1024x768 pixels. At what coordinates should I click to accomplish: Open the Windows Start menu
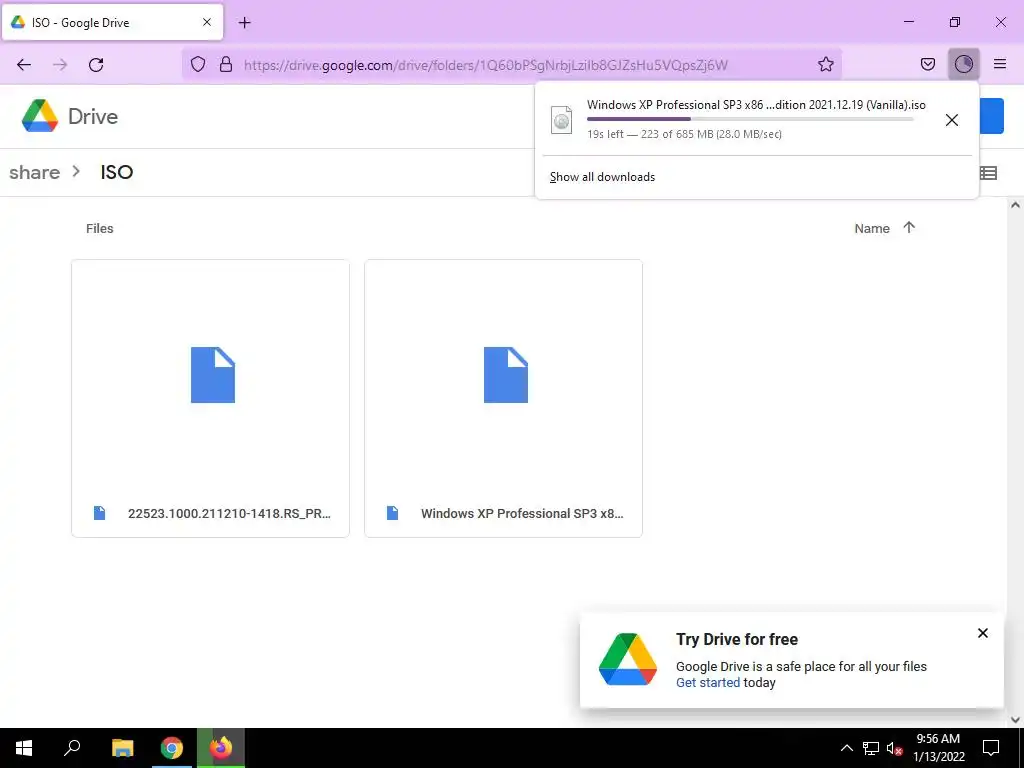[24, 748]
